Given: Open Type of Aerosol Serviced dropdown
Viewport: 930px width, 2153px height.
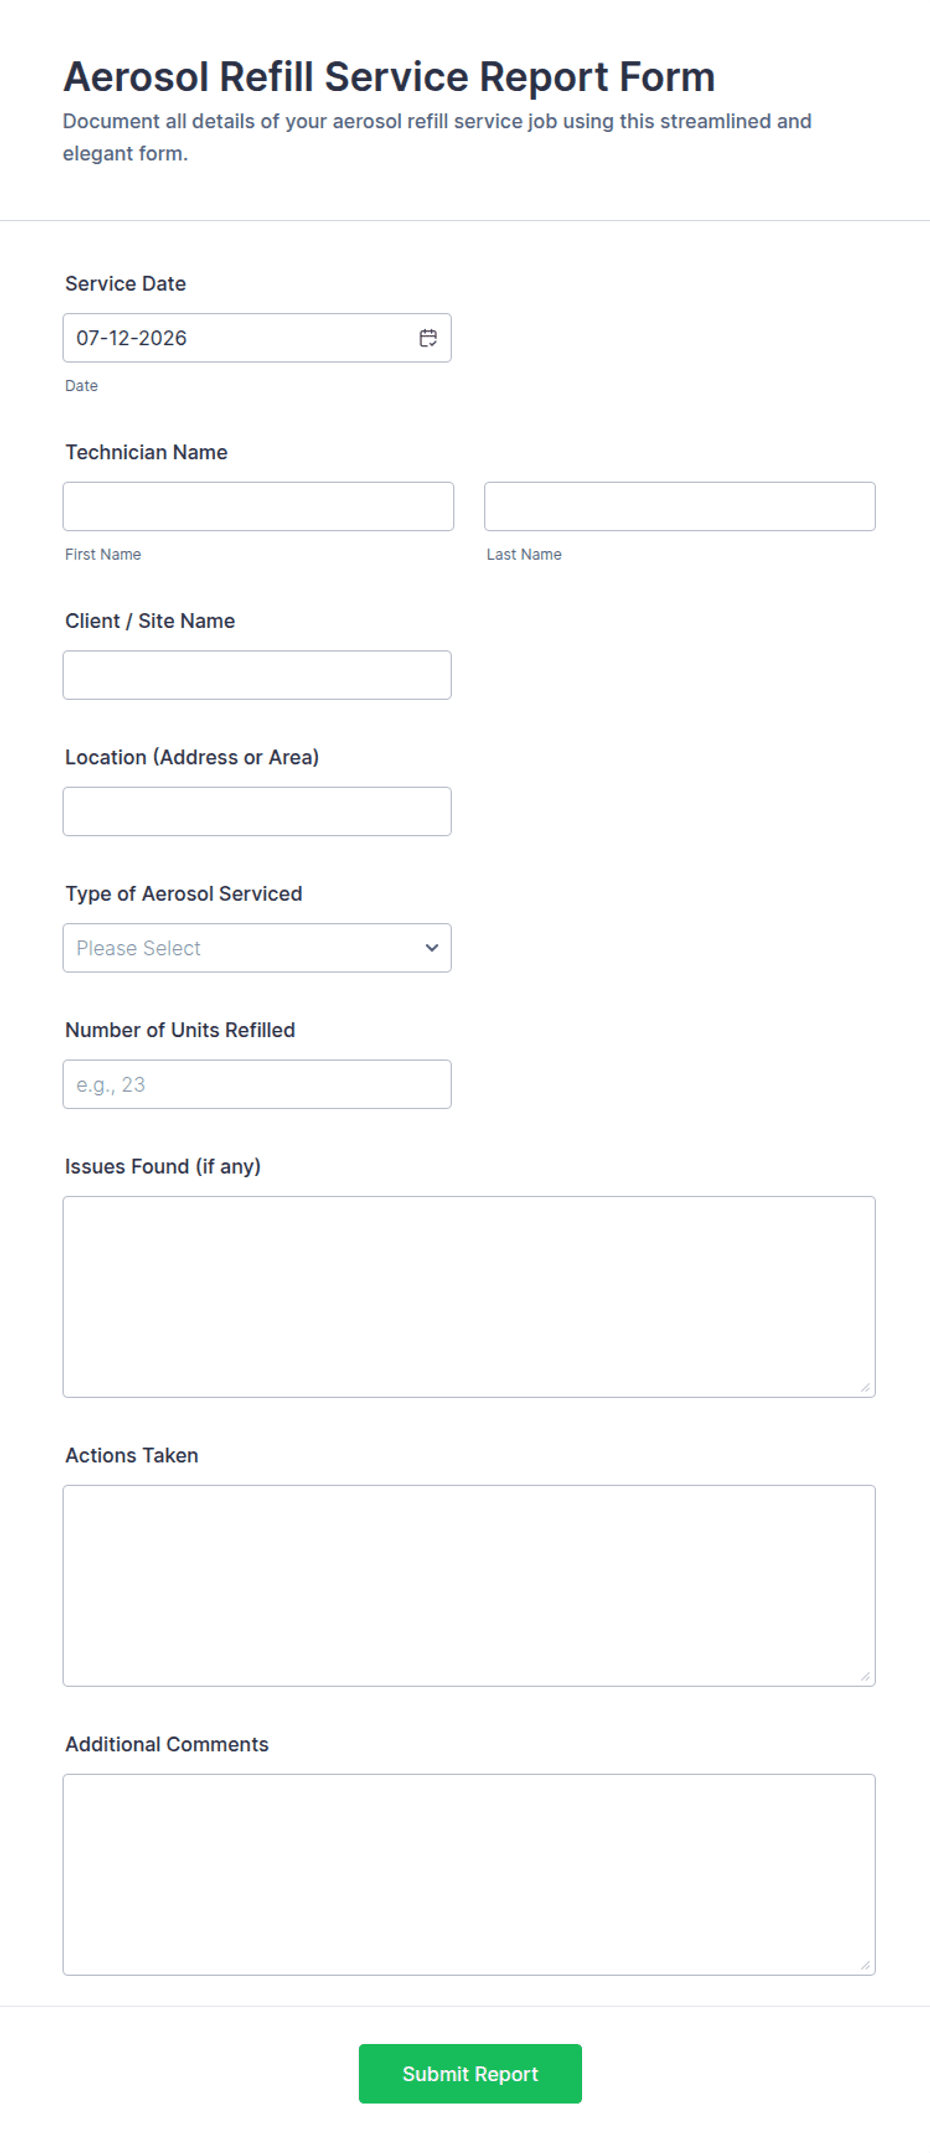Looking at the screenshot, I should coord(257,948).
